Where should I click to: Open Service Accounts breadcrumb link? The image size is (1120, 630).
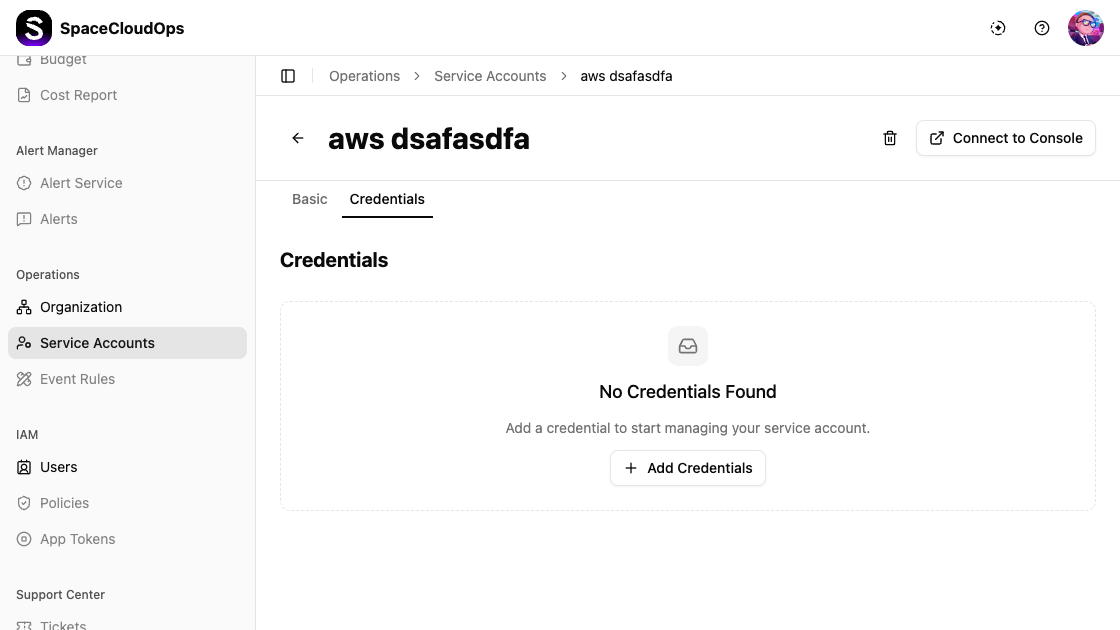(x=490, y=76)
